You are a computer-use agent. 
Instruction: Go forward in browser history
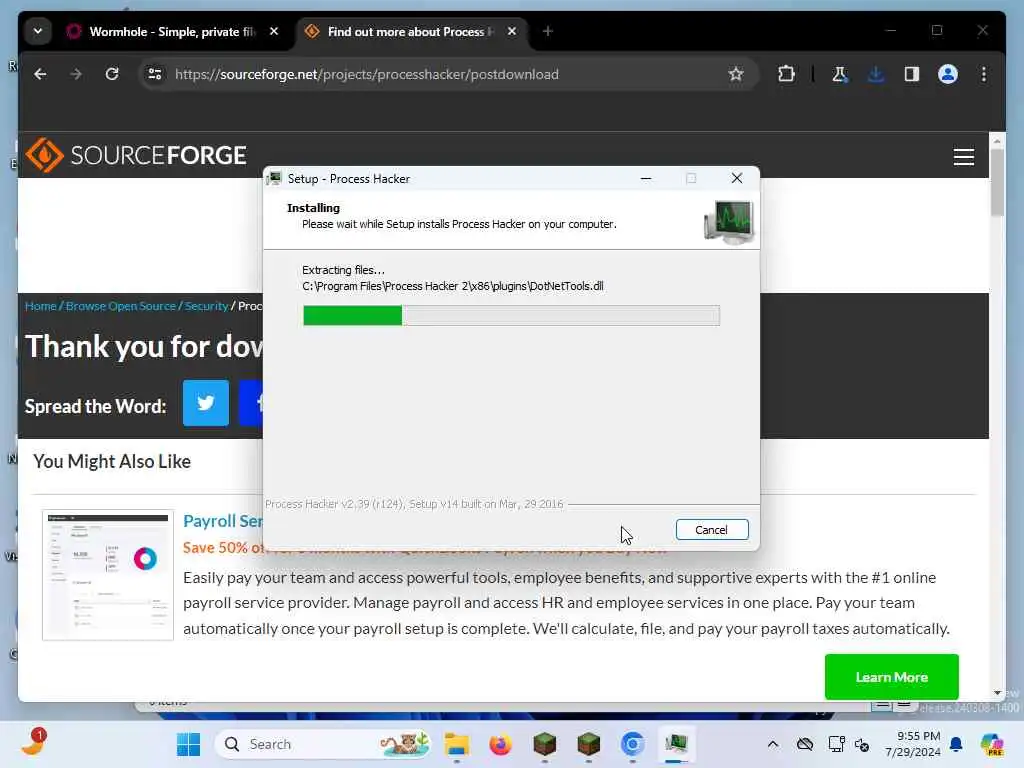[76, 74]
